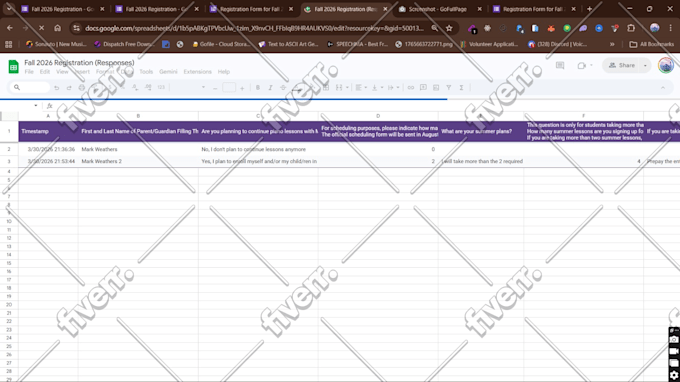Collapse the toolbar with the chevron
Image resolution: width=680 pixels, height=382 pixels.
[663, 88]
